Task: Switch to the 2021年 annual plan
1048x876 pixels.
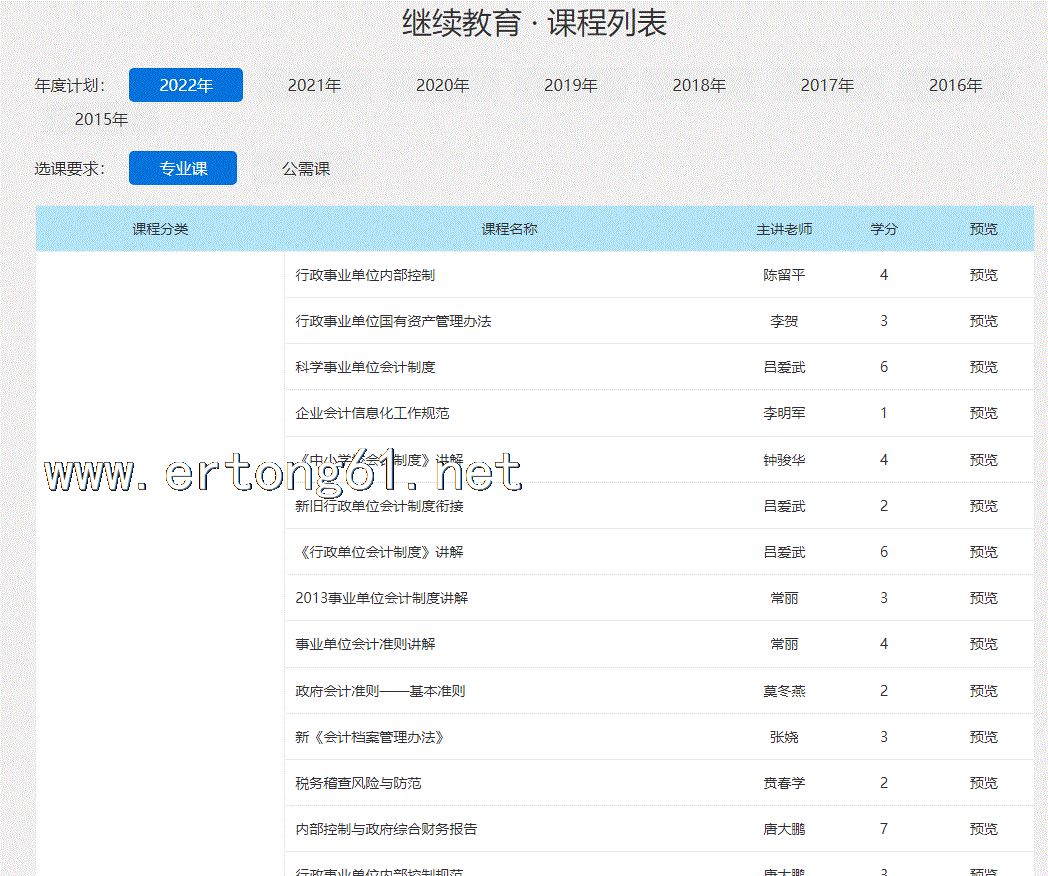Action: [x=314, y=85]
